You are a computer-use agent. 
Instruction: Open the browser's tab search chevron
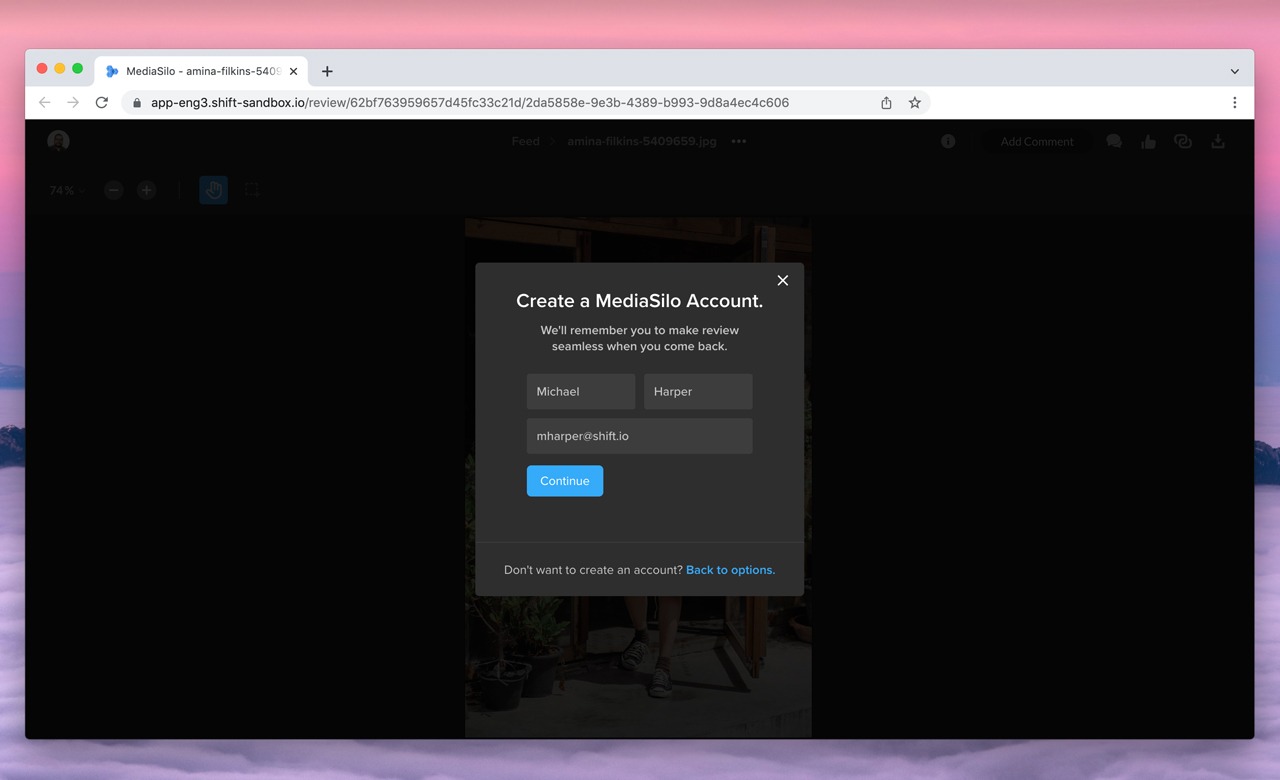tap(1235, 70)
